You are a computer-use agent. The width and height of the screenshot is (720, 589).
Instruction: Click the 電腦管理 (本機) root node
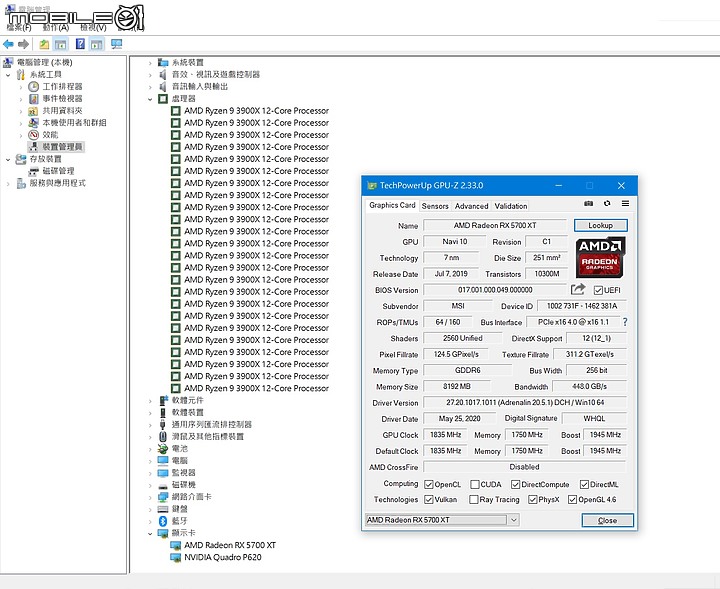point(45,62)
